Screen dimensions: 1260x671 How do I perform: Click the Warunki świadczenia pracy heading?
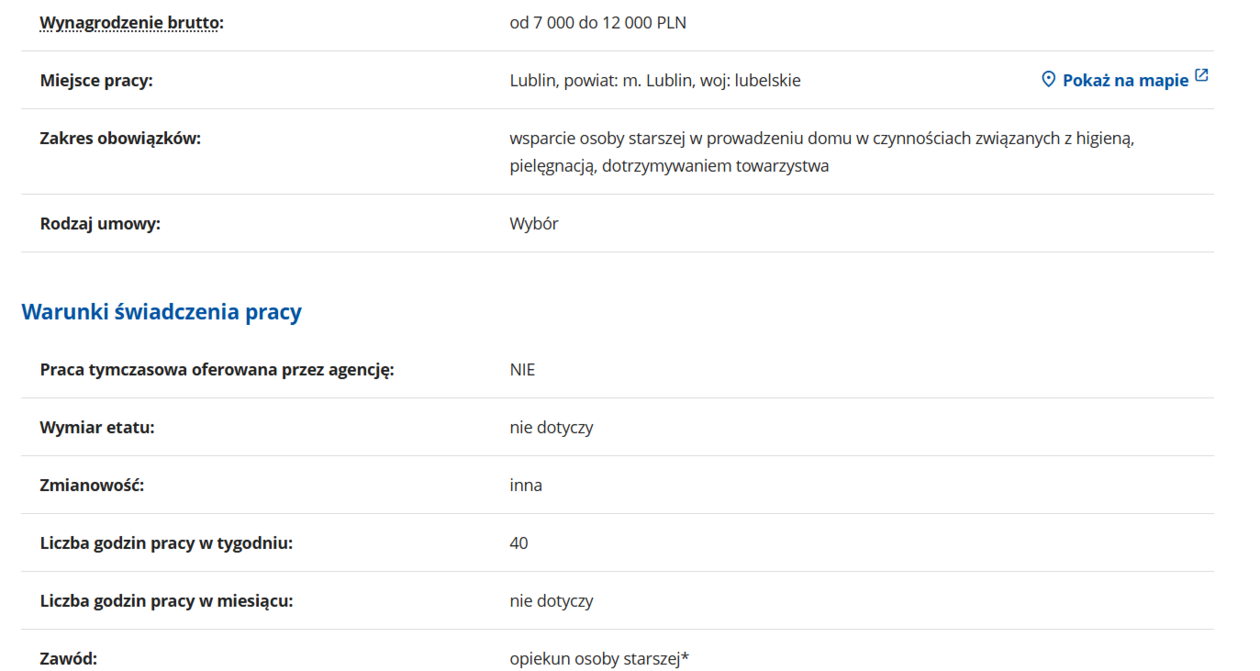tap(161, 312)
